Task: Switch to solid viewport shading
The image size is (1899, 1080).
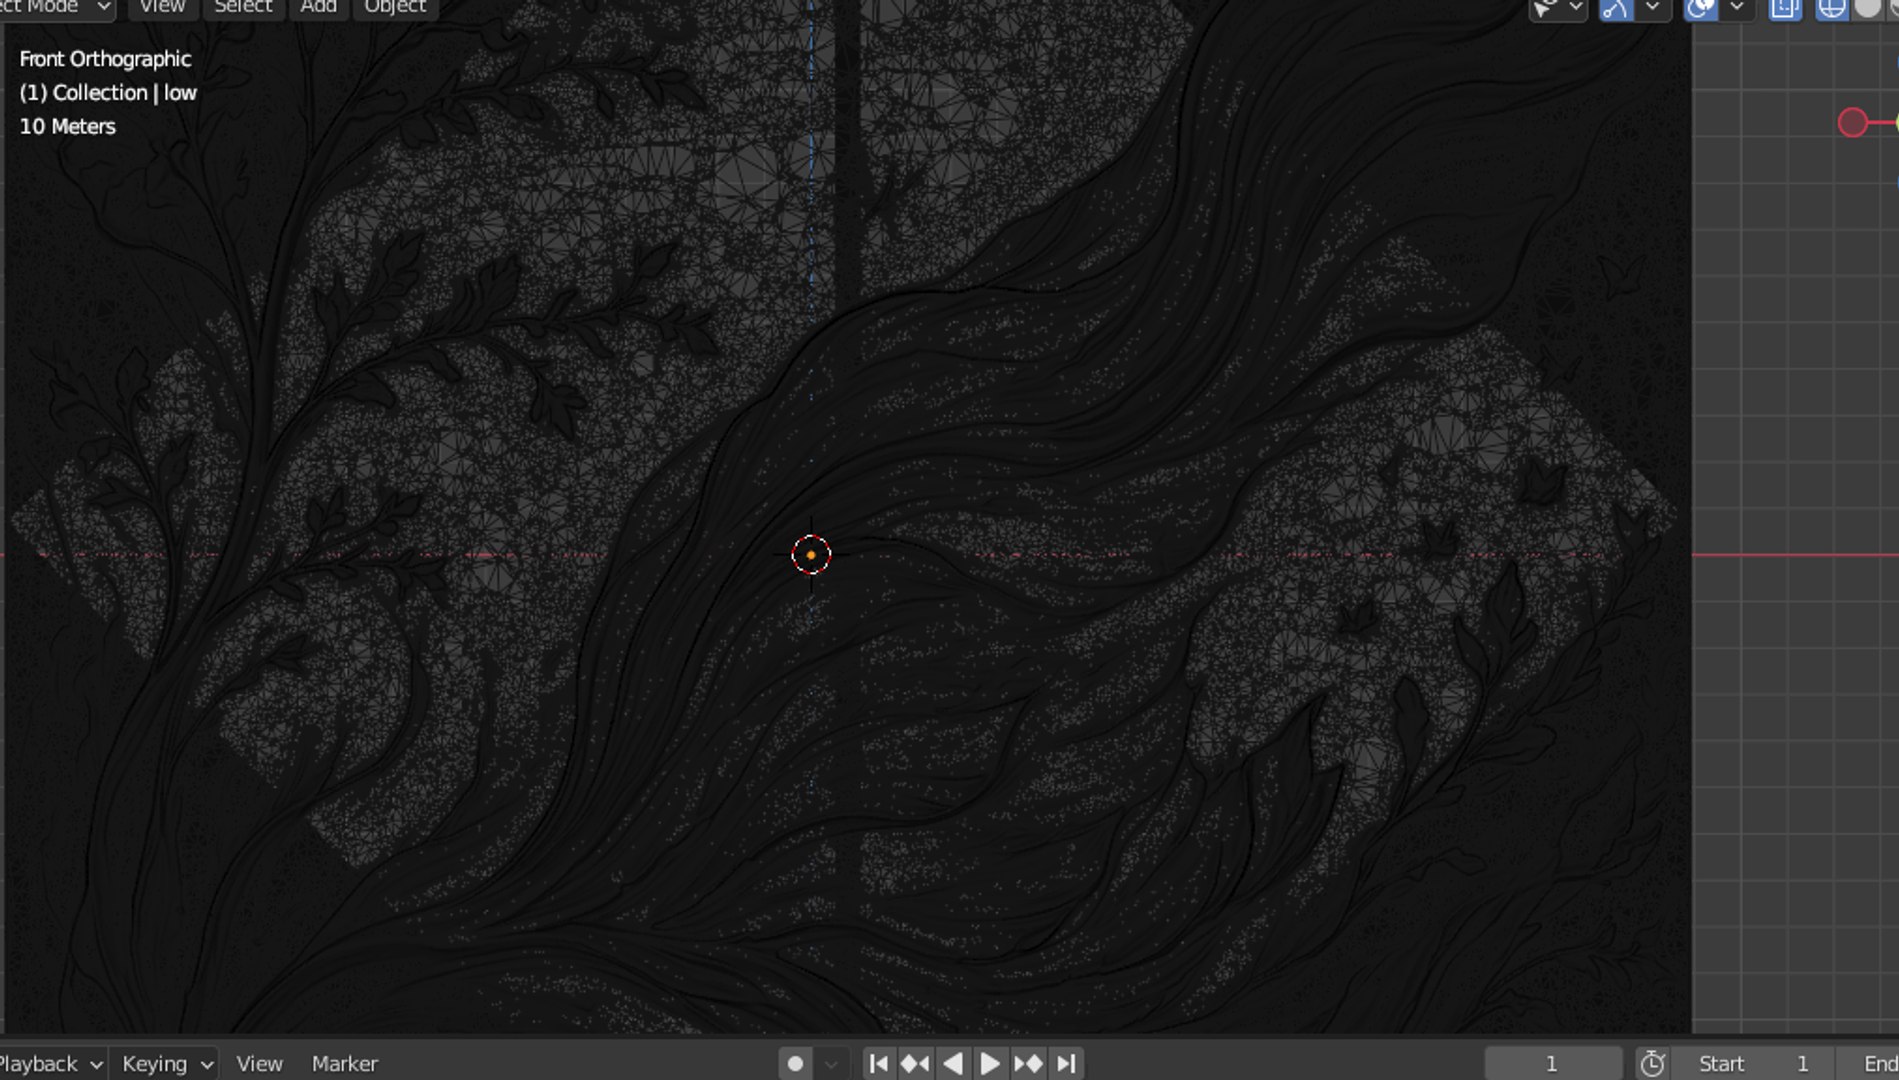Action: [x=1867, y=8]
